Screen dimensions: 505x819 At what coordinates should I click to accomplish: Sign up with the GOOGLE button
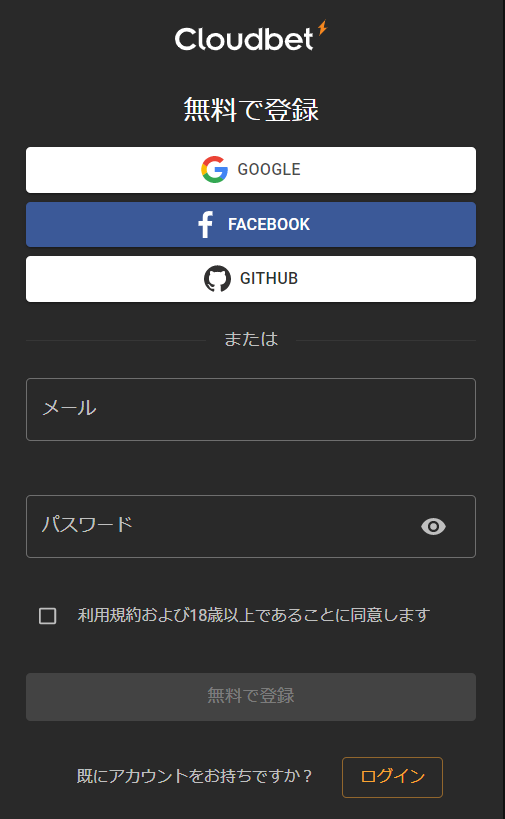(251, 170)
